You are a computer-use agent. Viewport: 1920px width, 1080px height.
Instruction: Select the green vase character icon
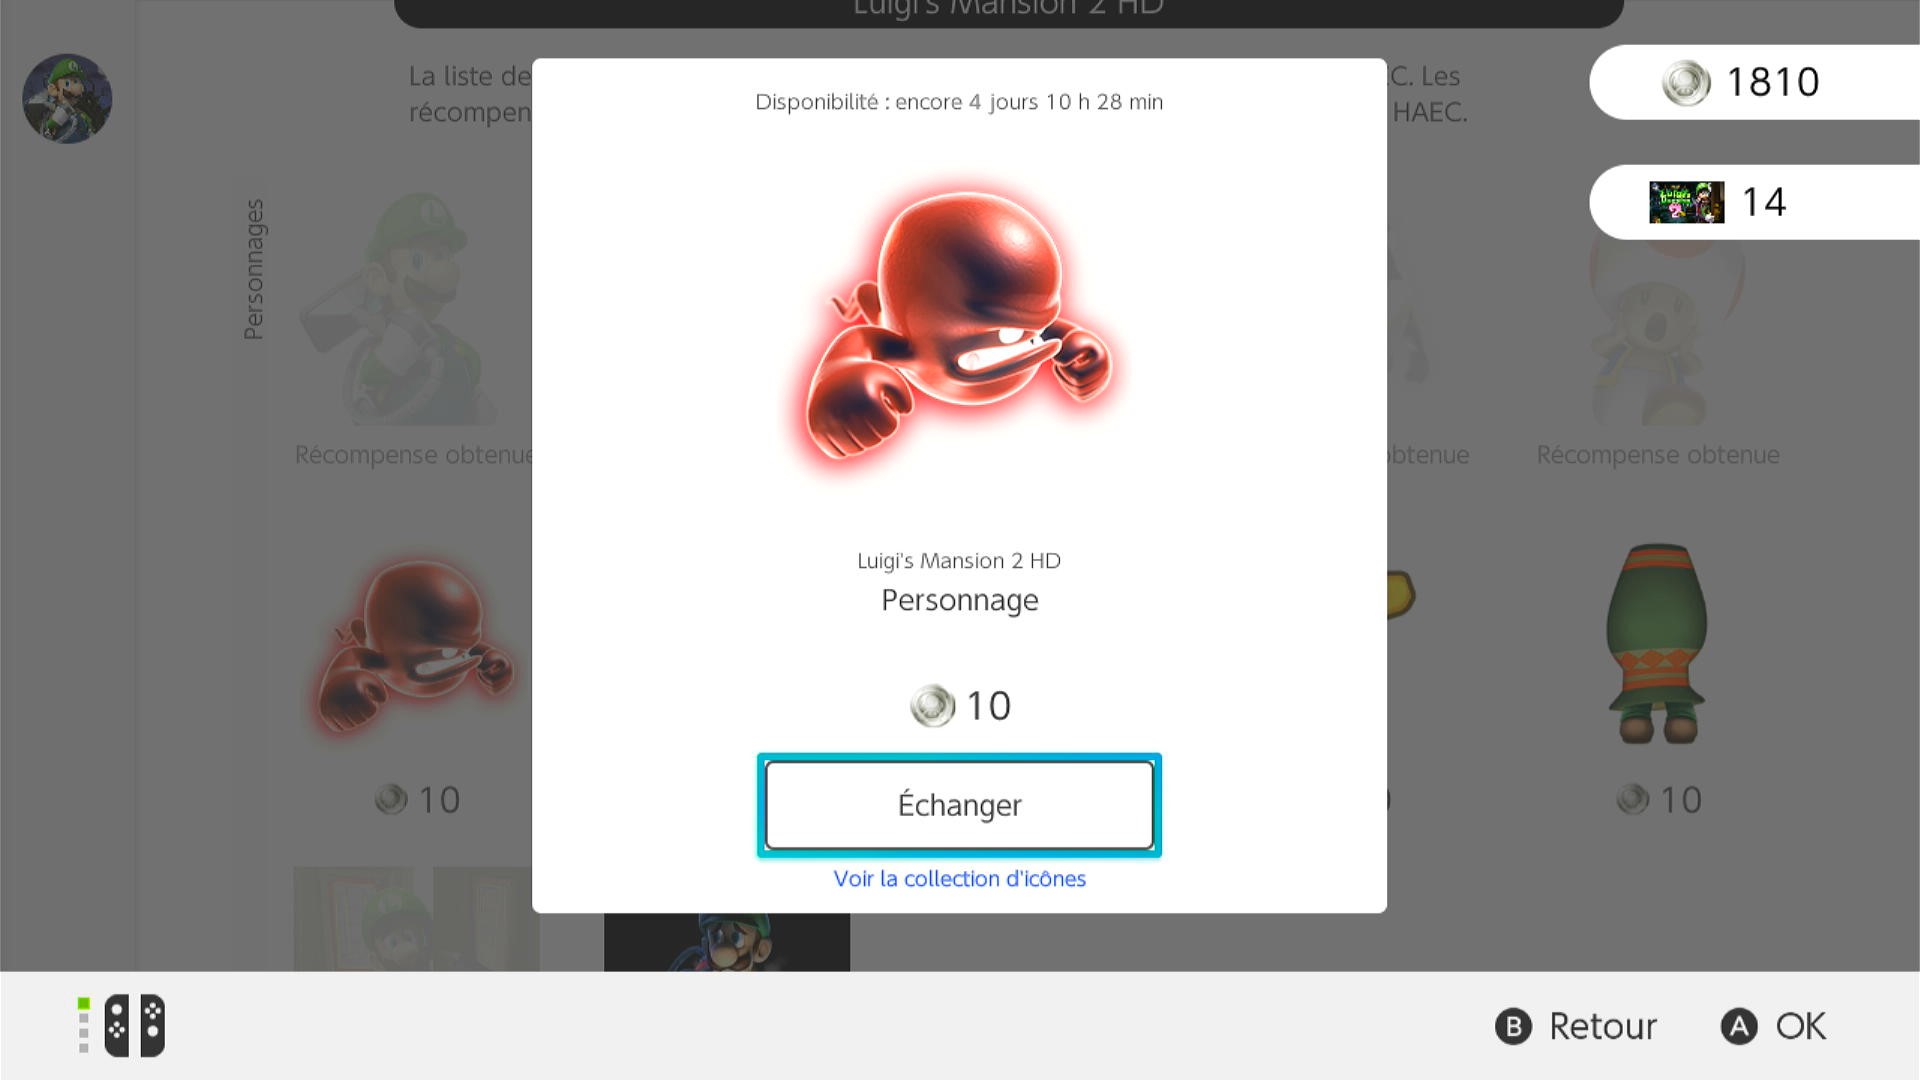pos(1657,643)
